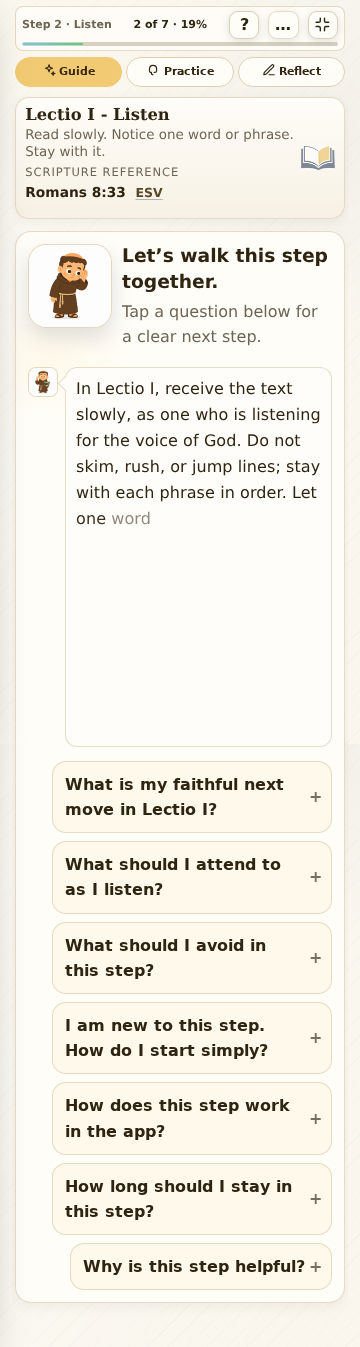
Task: Expand 'What should I attend to as I listen?'
Action: (192, 877)
